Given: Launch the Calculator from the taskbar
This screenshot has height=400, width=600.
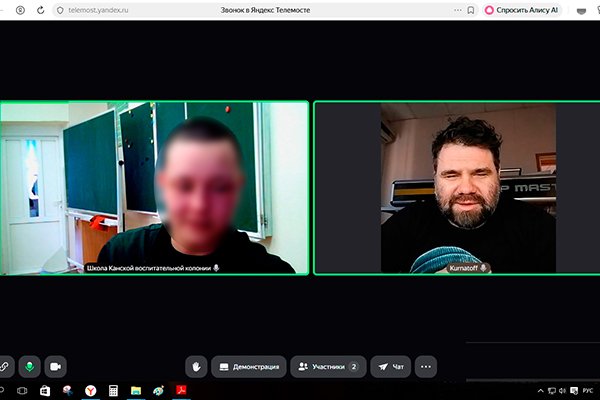Looking at the screenshot, I should click(x=113, y=391).
